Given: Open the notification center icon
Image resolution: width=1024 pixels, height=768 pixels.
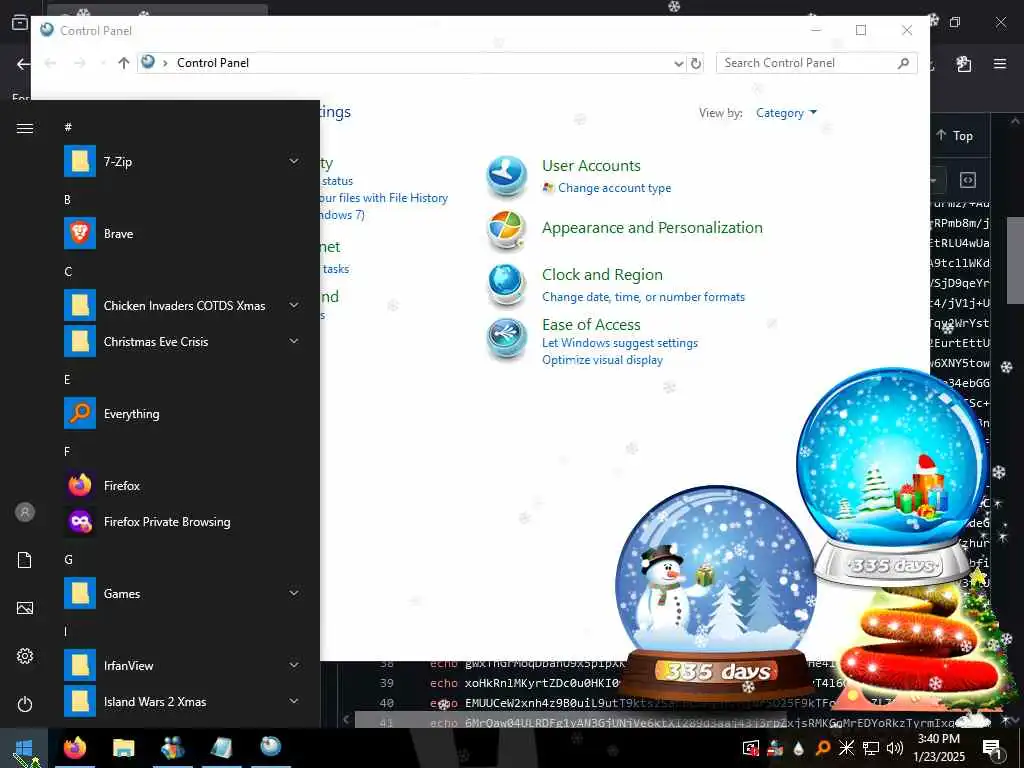Looking at the screenshot, I should click(992, 748).
